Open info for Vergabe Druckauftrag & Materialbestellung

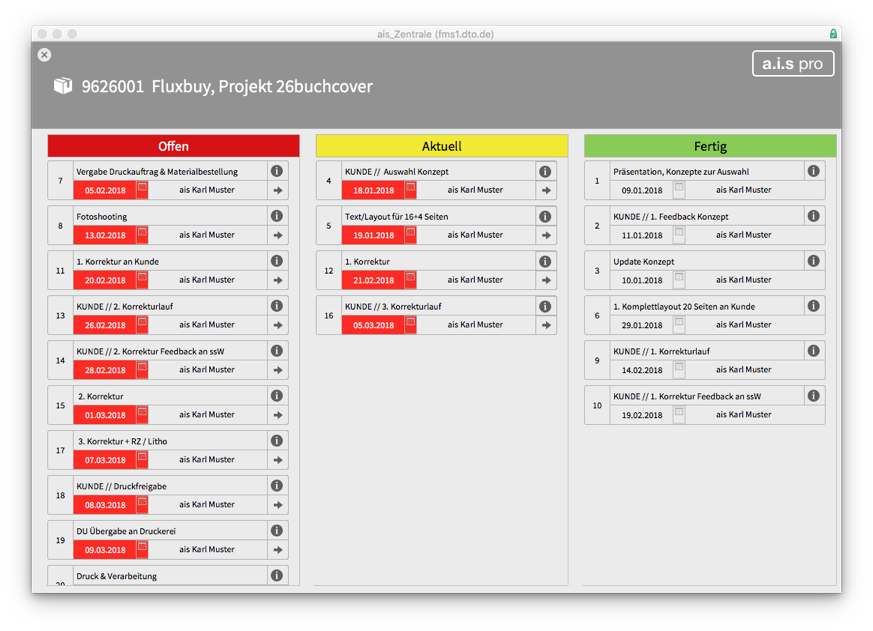coord(277,171)
